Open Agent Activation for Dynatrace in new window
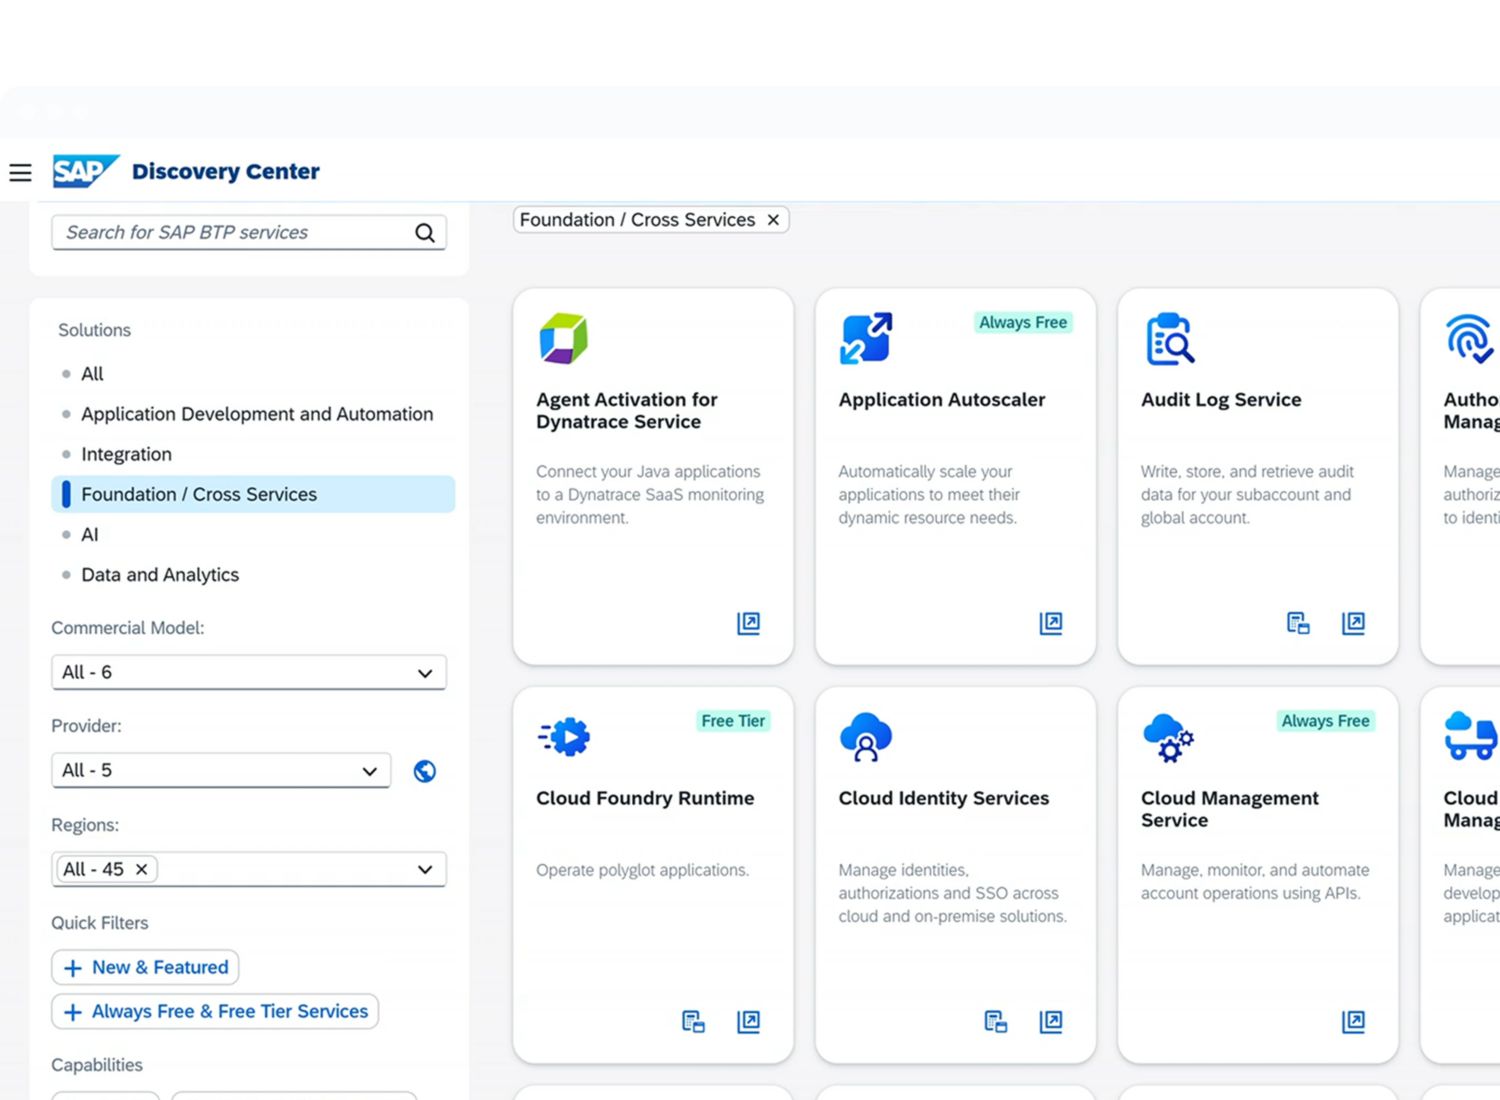This screenshot has height=1100, width=1500. [749, 623]
